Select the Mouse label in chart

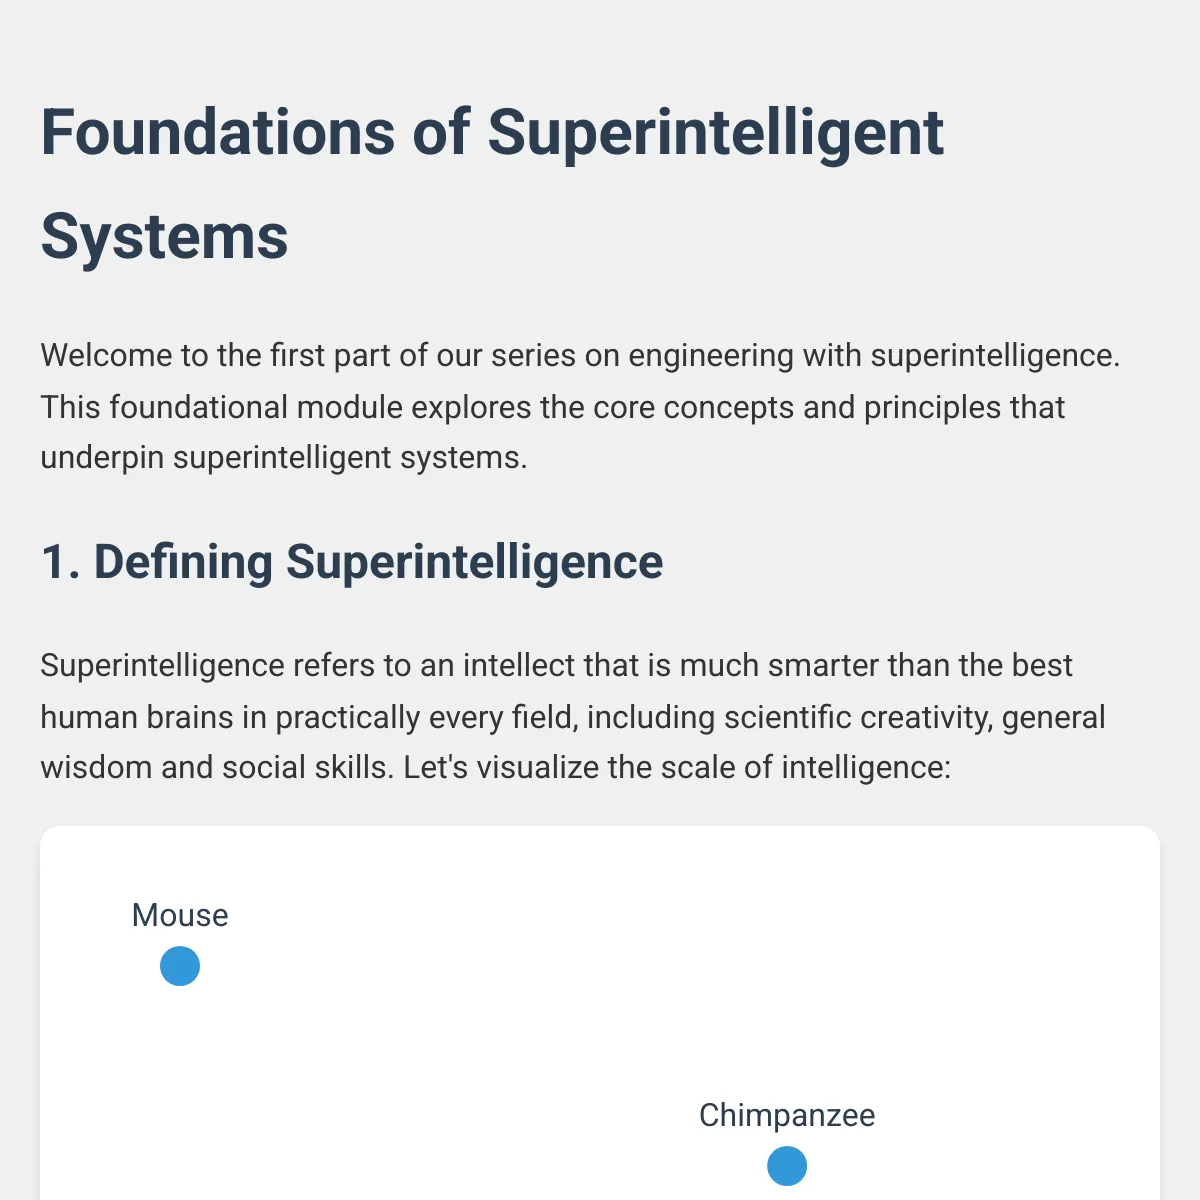pos(180,915)
